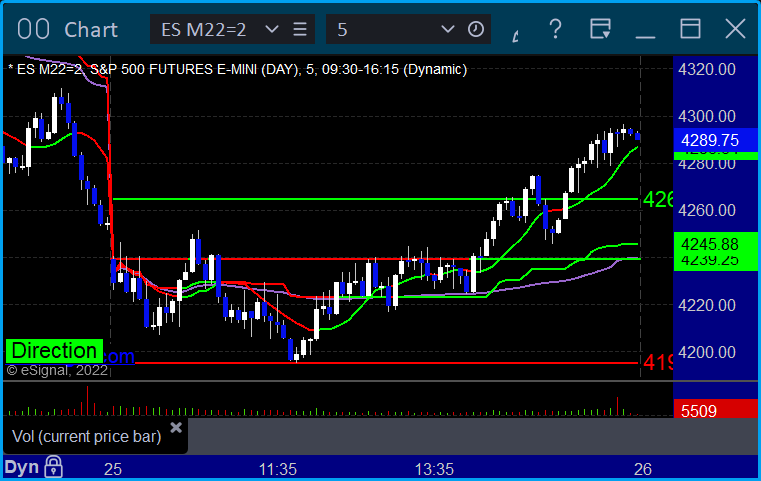Maximize the chart window
This screenshot has width=761, height=481.
[x=690, y=29]
